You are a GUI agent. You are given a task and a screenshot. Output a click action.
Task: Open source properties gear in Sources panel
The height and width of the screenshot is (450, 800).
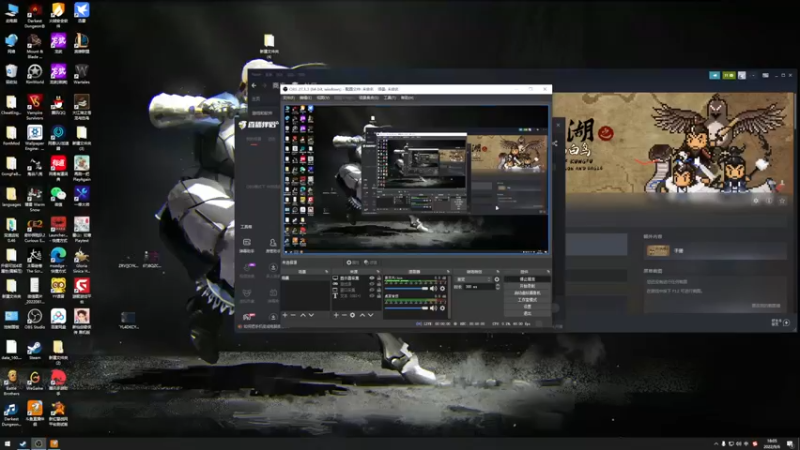352,315
